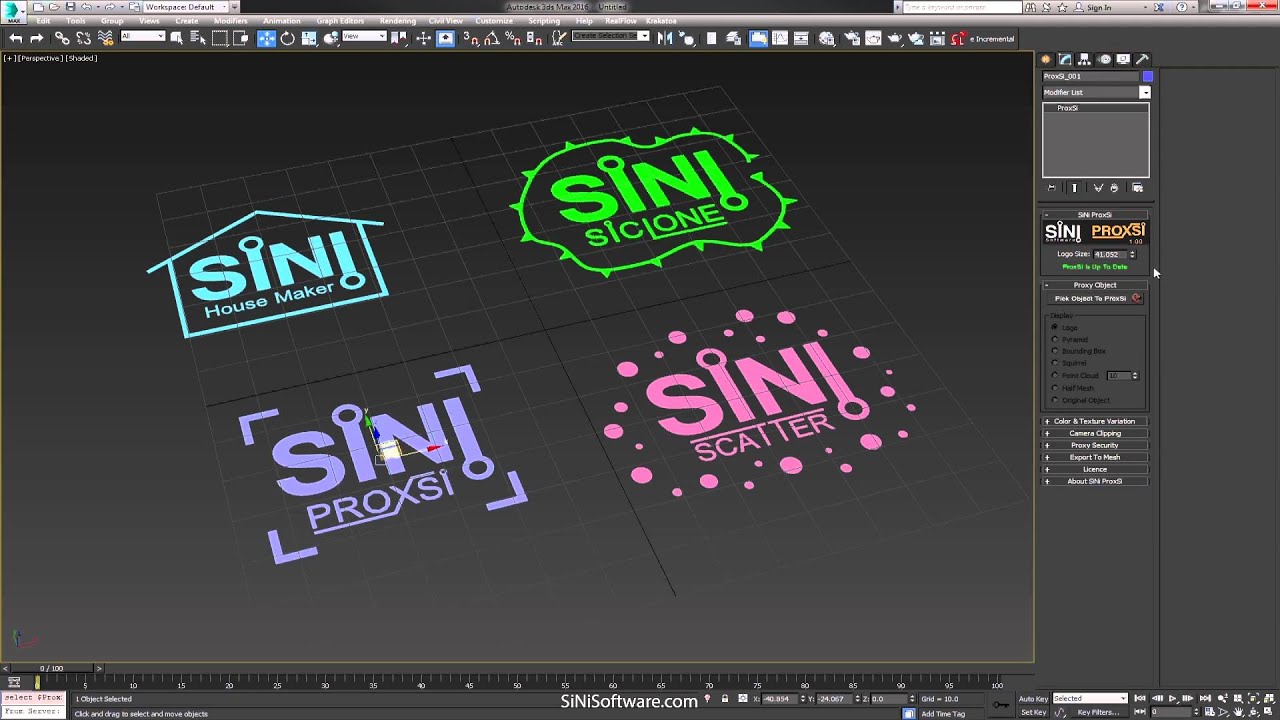
Task: Expand the Export To Mesh rollout
Action: [x=1095, y=457]
